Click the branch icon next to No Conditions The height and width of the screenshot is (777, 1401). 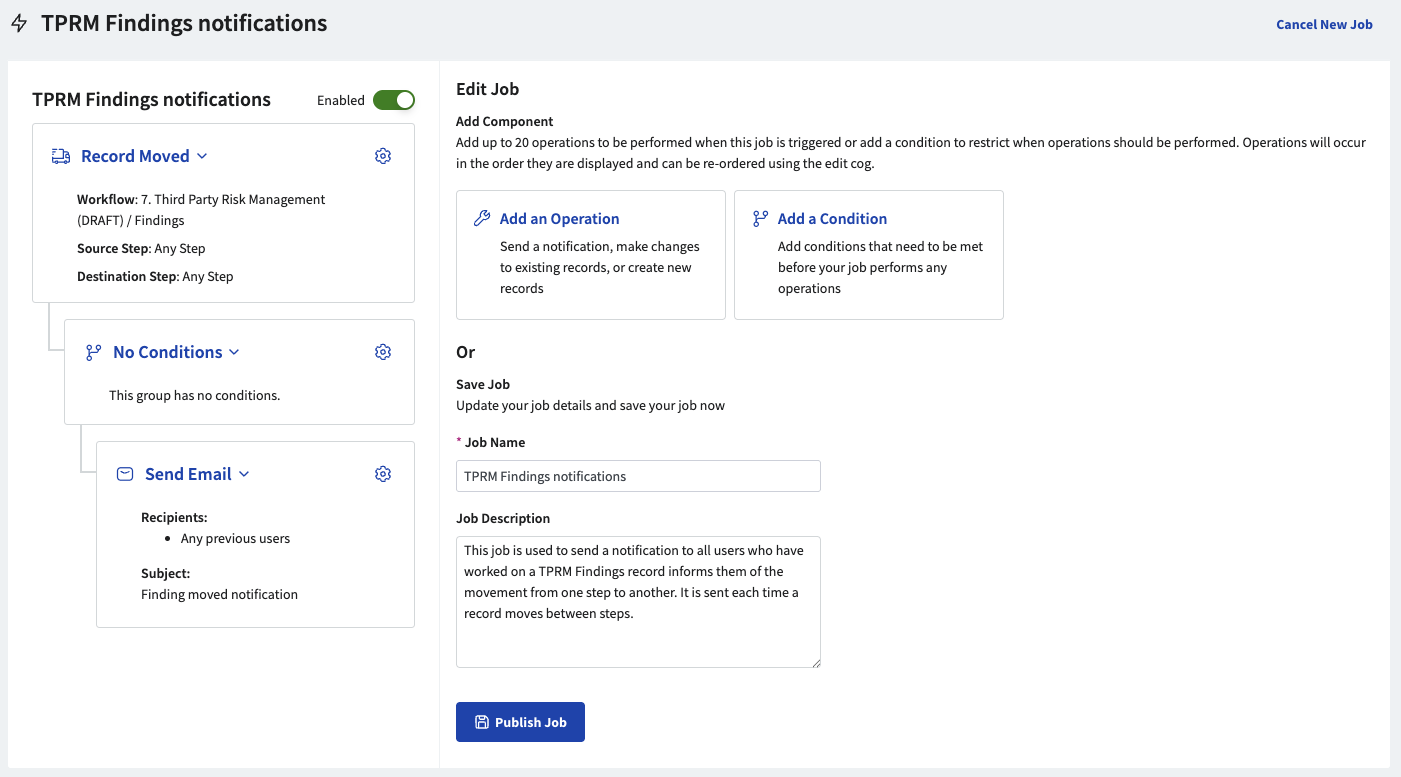(93, 352)
